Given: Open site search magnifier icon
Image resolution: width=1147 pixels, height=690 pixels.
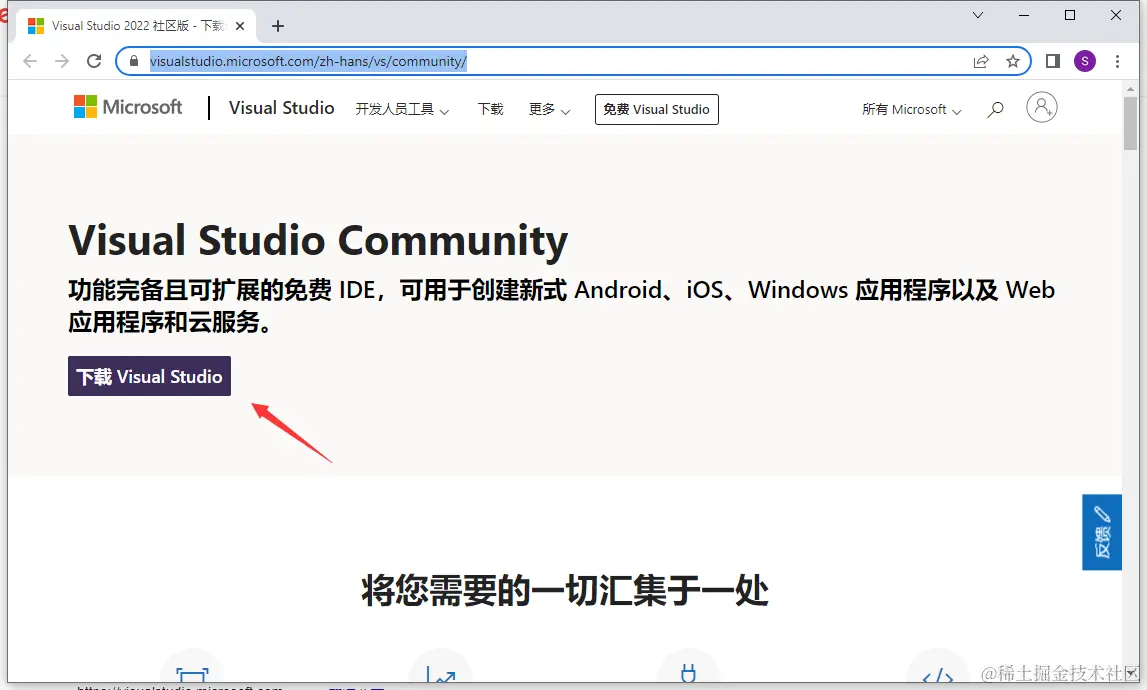Looking at the screenshot, I should 995,109.
